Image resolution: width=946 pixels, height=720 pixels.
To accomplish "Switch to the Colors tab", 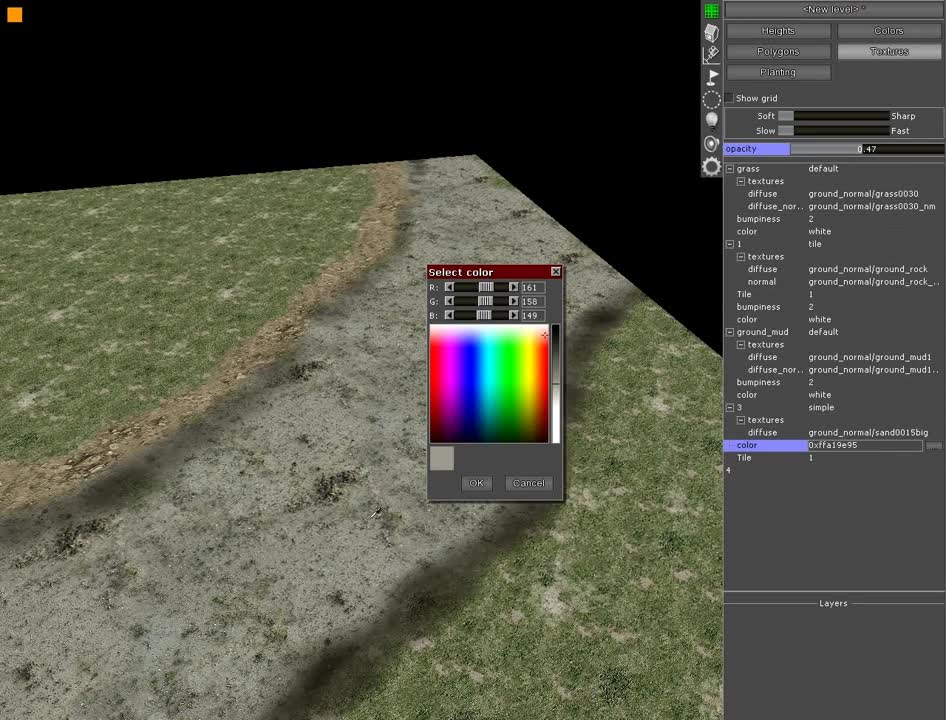I will [x=887, y=30].
